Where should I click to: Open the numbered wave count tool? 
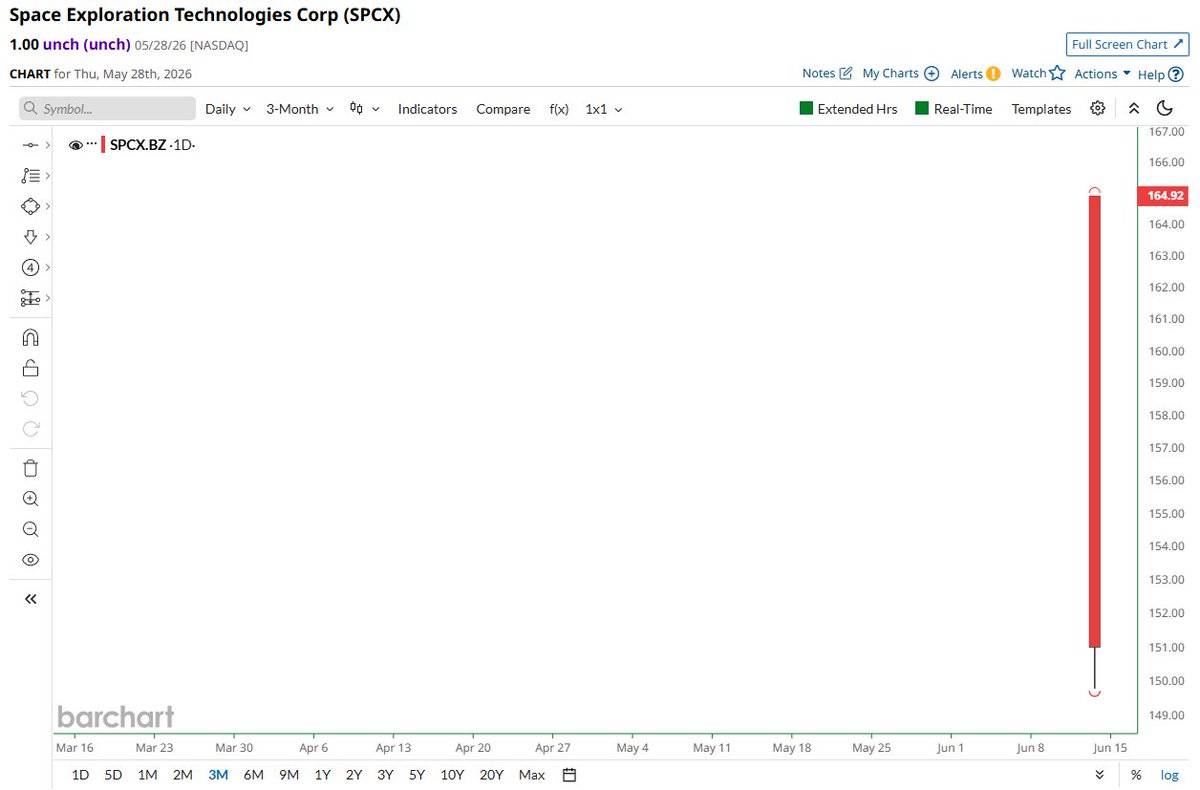coord(30,267)
